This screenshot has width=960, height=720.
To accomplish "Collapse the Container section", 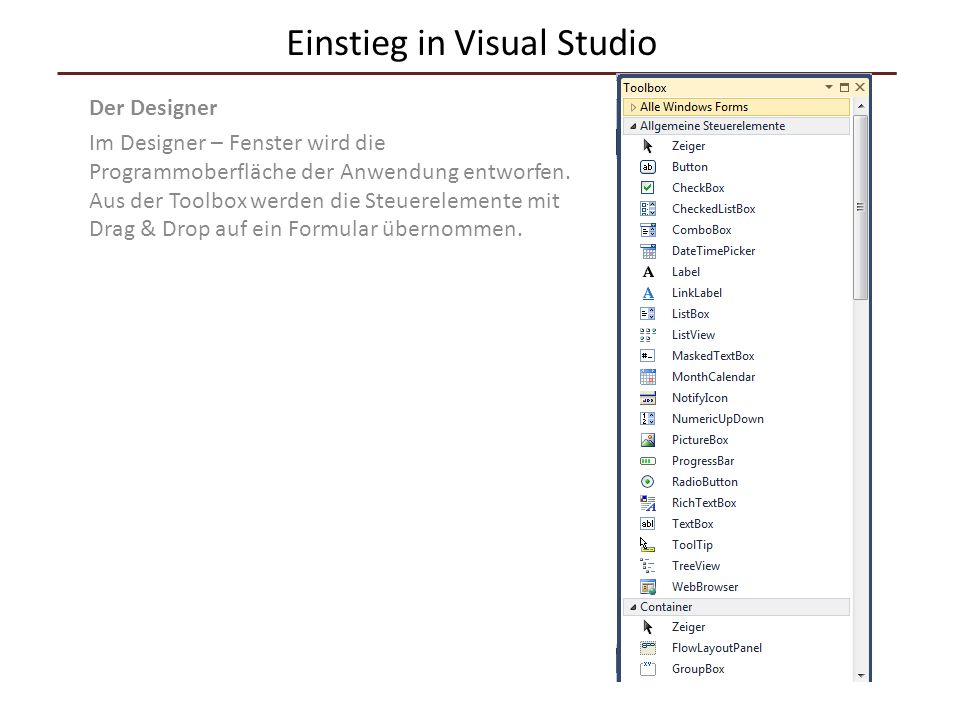I will tap(633, 607).
